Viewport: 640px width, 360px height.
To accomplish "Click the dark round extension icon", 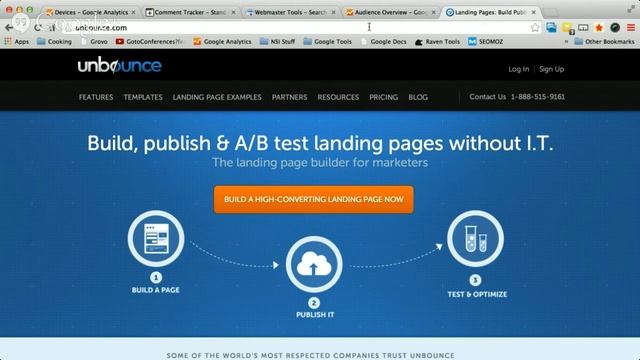I will (615, 27).
